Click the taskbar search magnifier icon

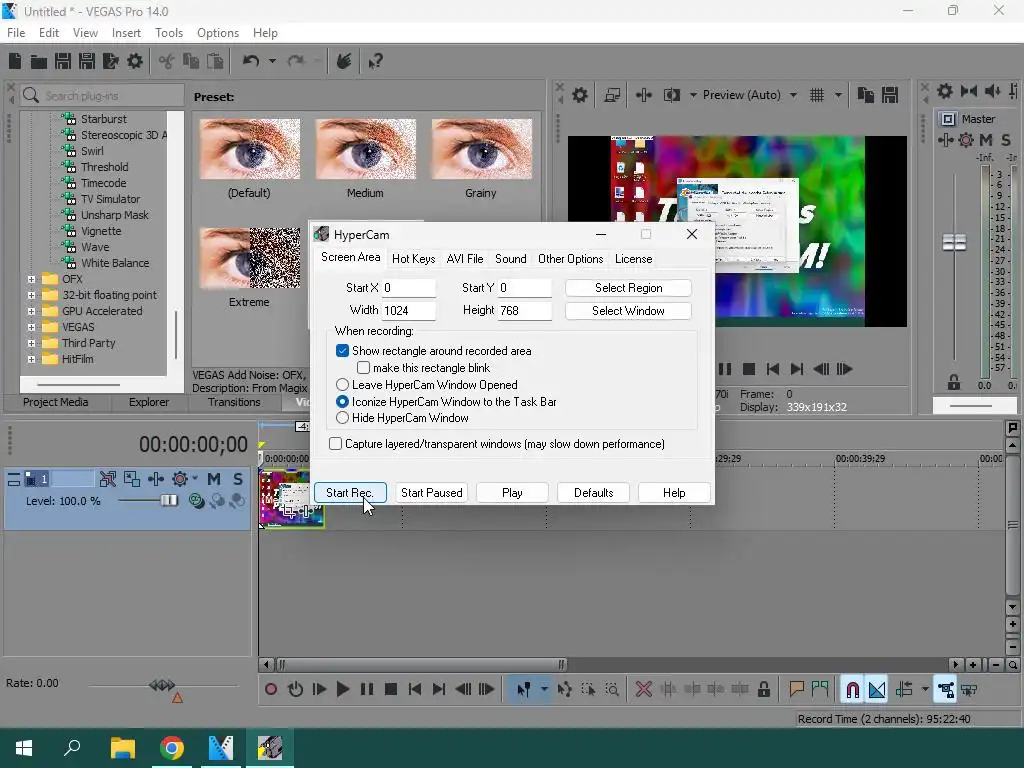[72, 747]
